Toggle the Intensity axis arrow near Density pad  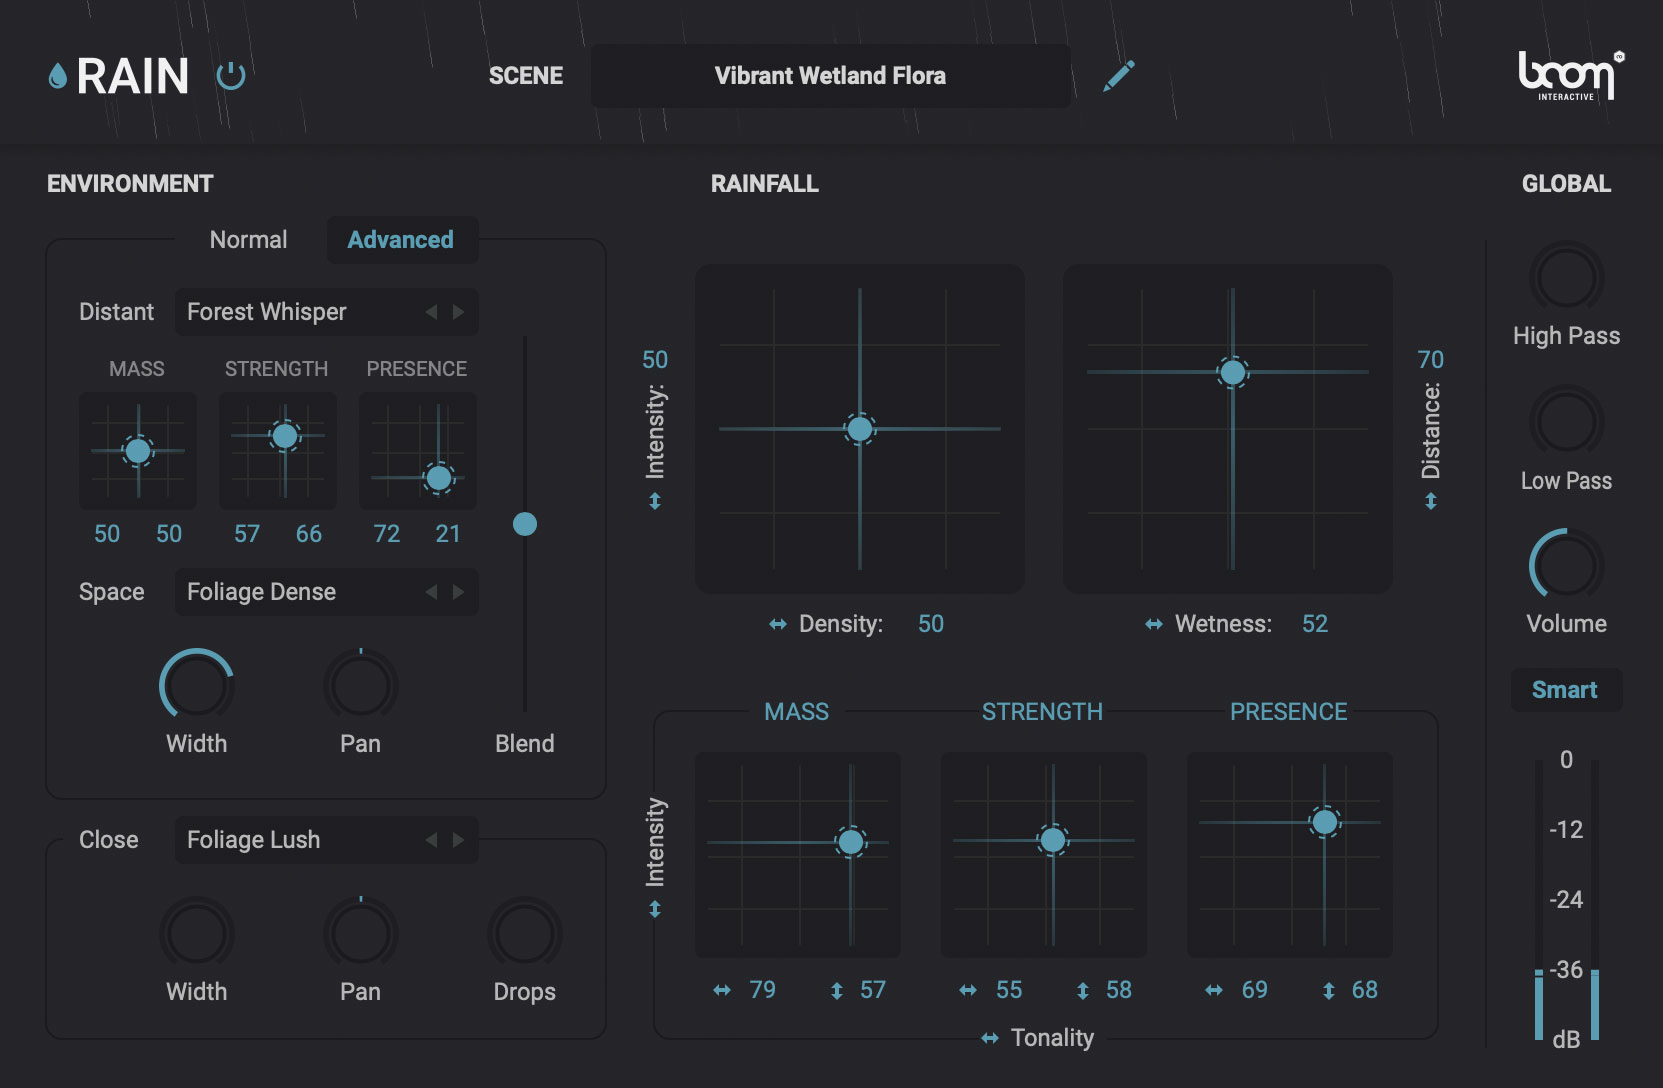[x=655, y=498]
